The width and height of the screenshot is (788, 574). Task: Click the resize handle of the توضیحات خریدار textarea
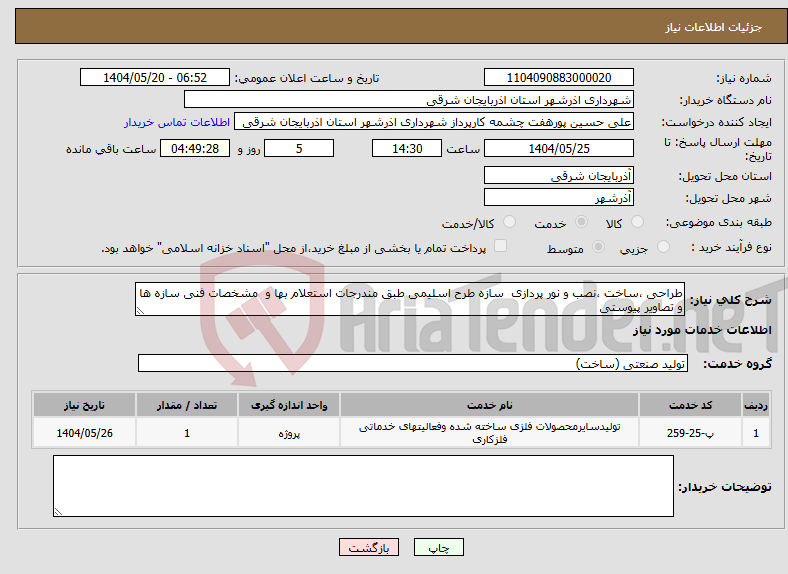tap(58, 512)
